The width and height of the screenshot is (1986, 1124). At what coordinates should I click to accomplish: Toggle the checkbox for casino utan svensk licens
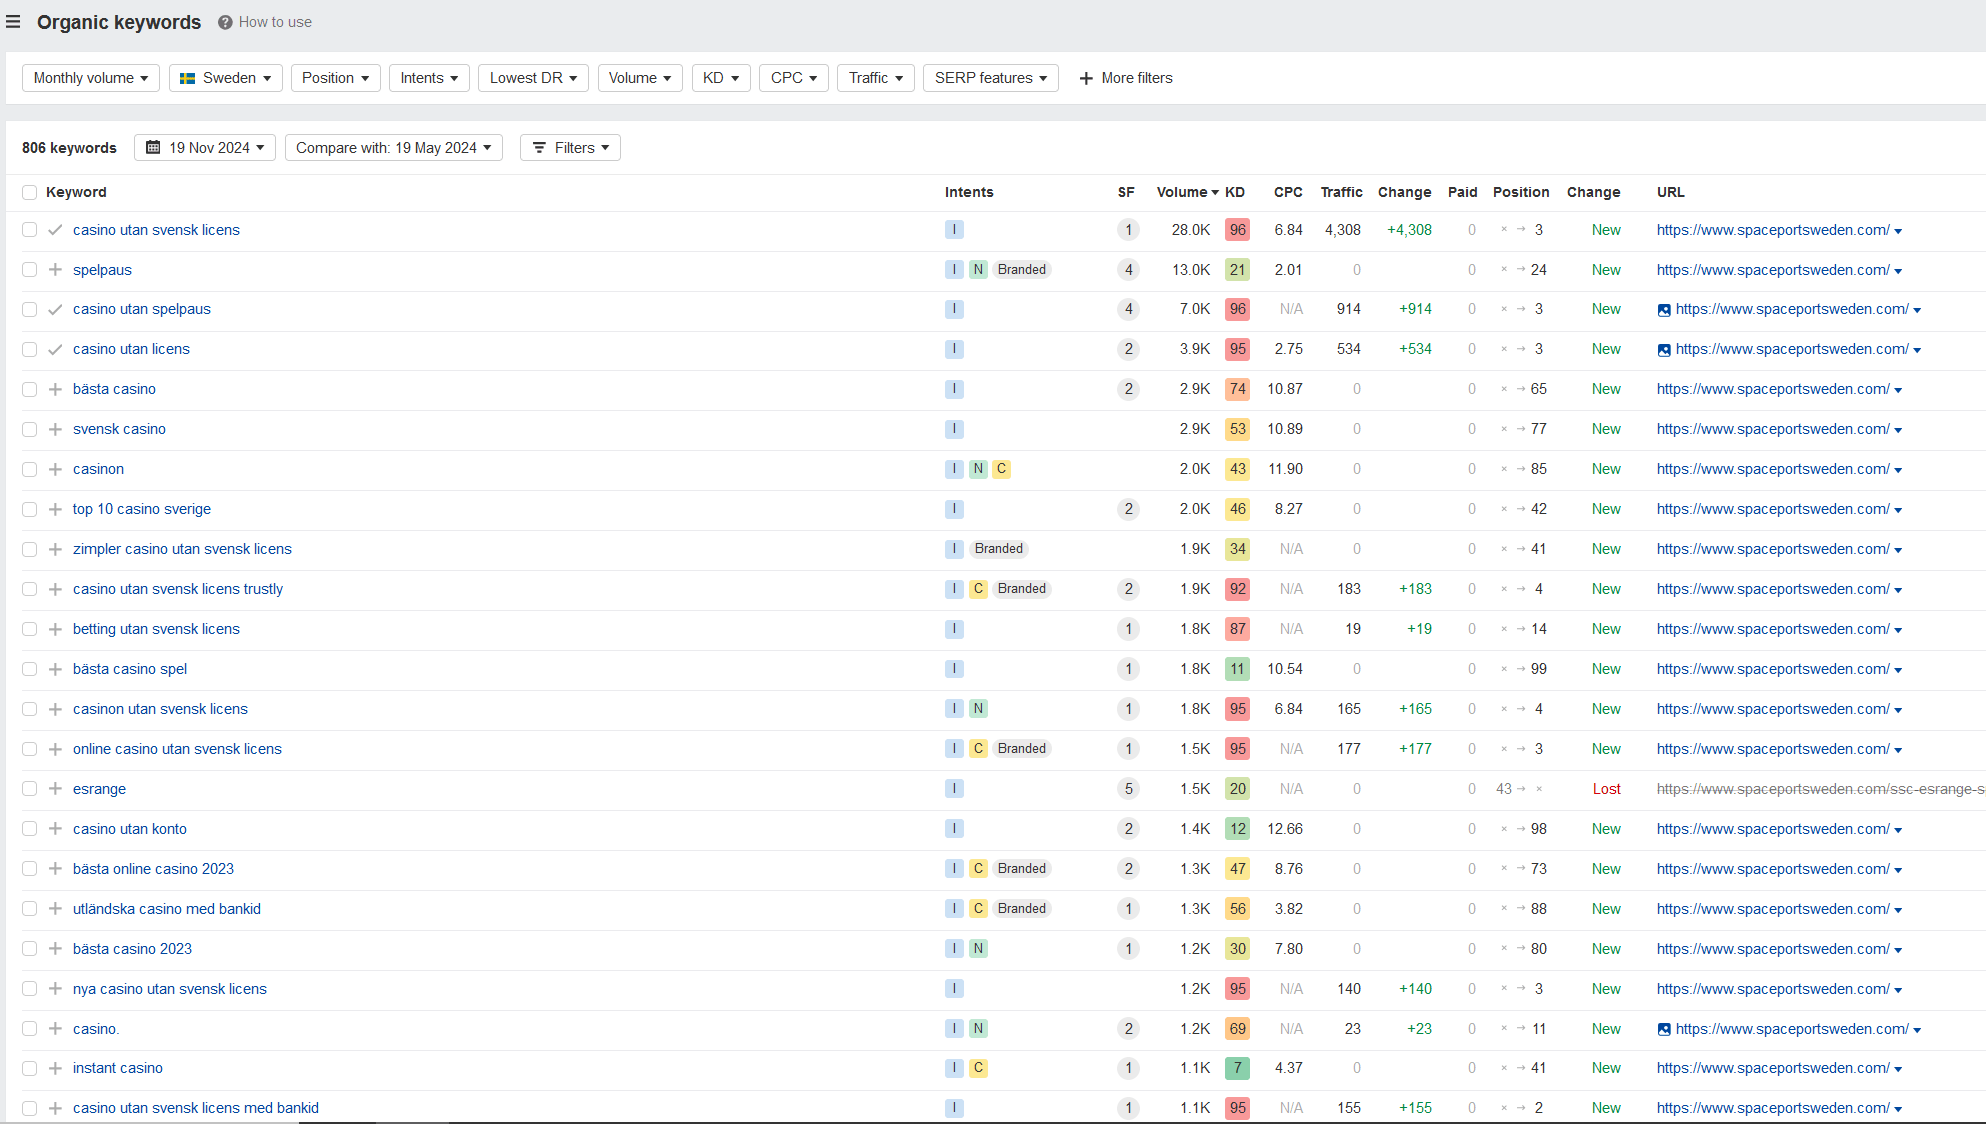coord(30,229)
